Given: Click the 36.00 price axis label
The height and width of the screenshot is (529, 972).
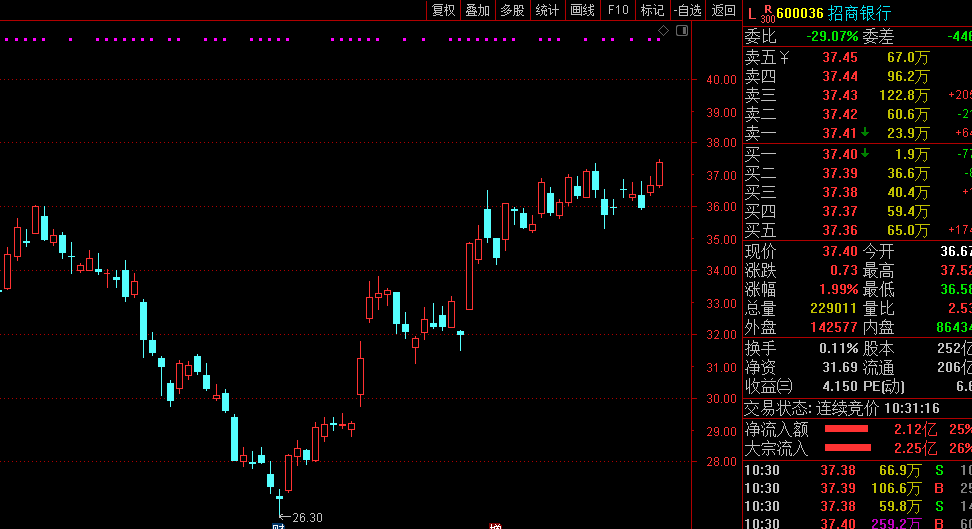Looking at the screenshot, I should point(722,207).
